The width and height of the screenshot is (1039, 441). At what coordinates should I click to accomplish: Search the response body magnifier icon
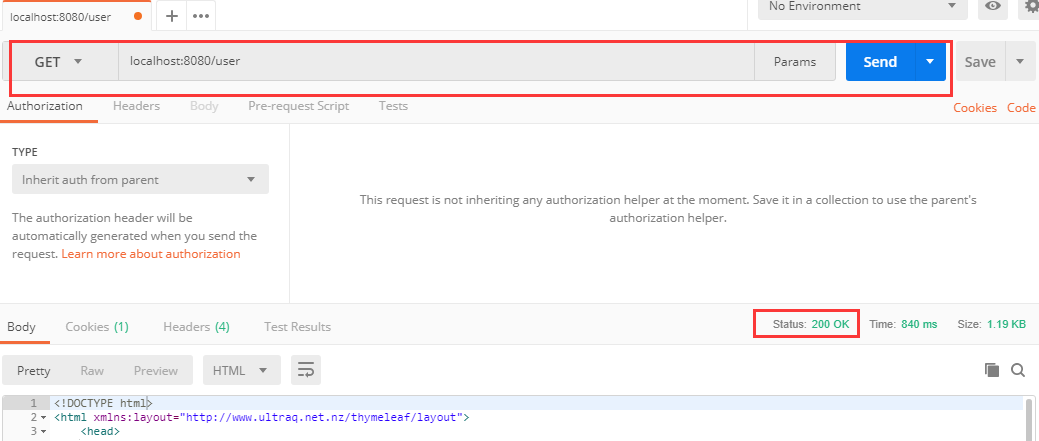1018,370
